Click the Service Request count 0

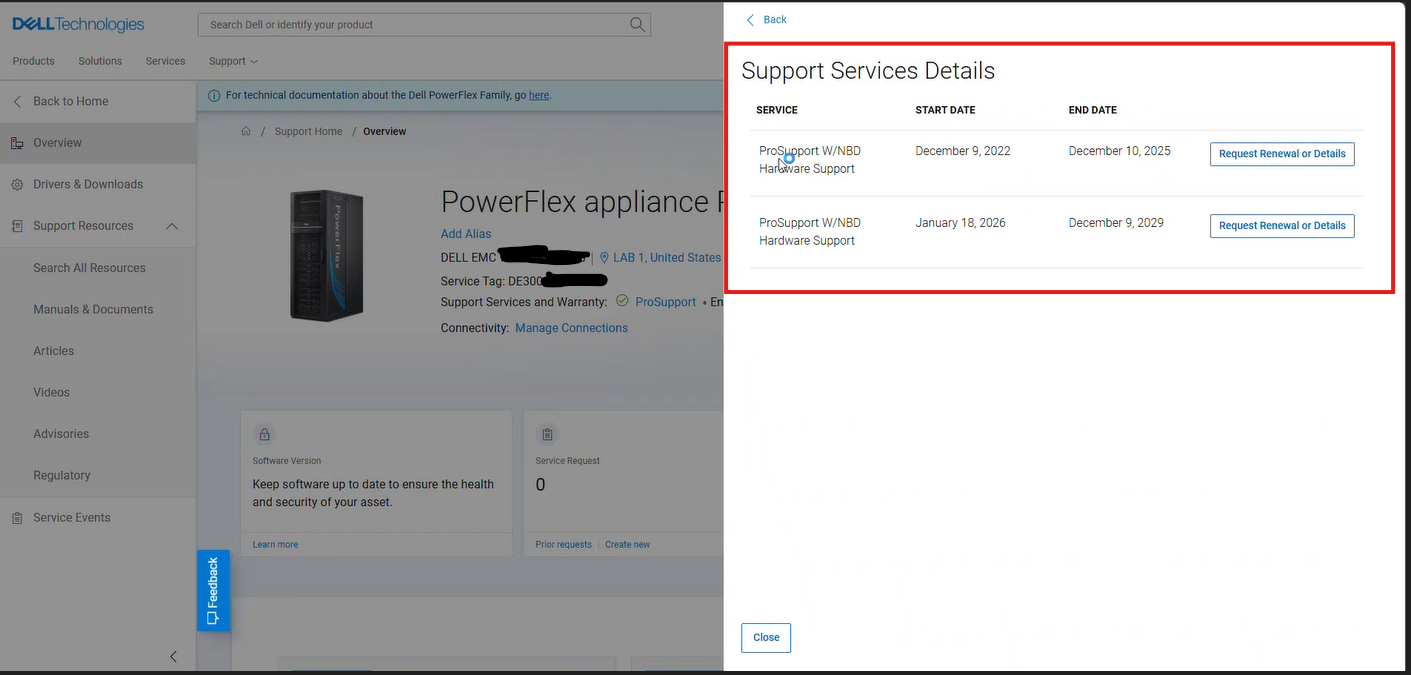(541, 485)
